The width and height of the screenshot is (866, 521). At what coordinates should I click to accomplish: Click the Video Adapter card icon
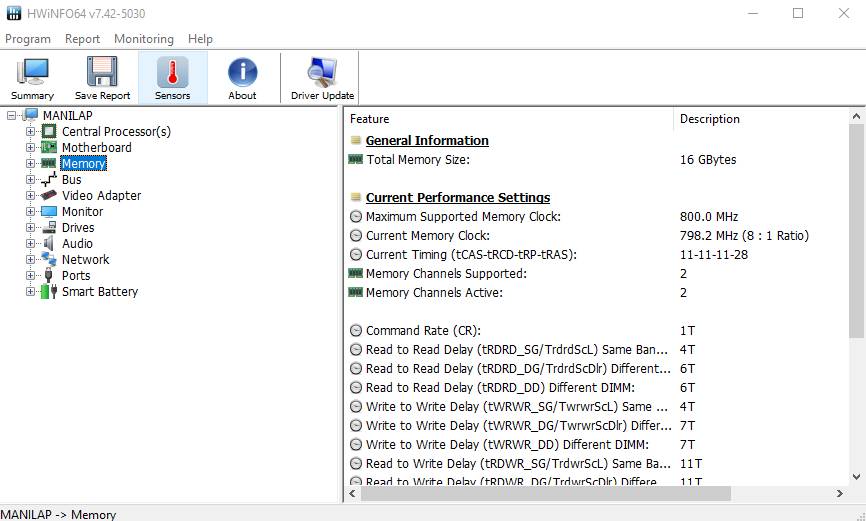49,195
